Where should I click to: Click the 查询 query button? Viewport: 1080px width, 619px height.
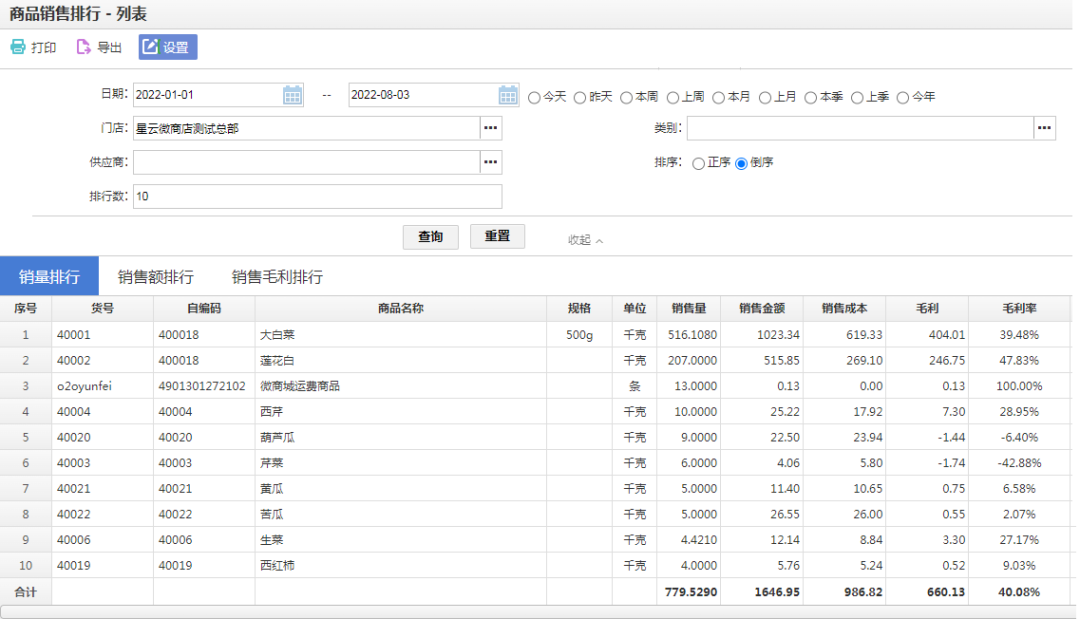coord(430,237)
